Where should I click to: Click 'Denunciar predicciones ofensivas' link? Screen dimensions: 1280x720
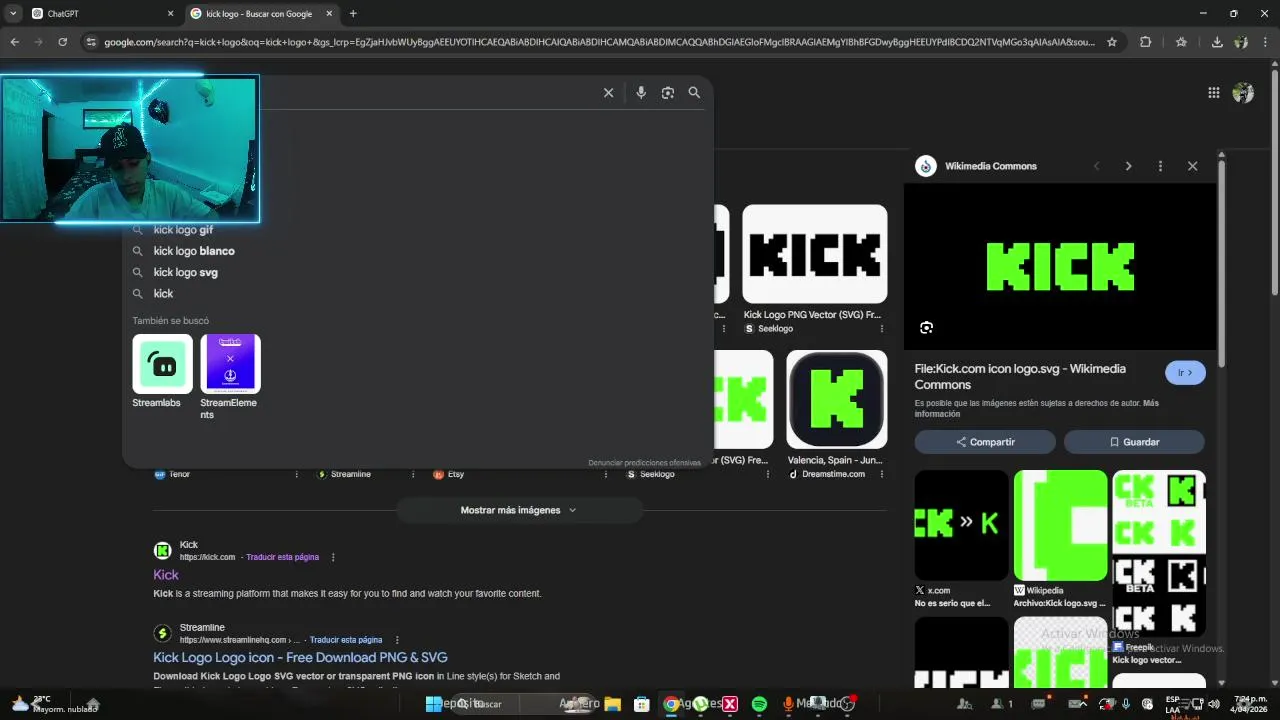(644, 463)
